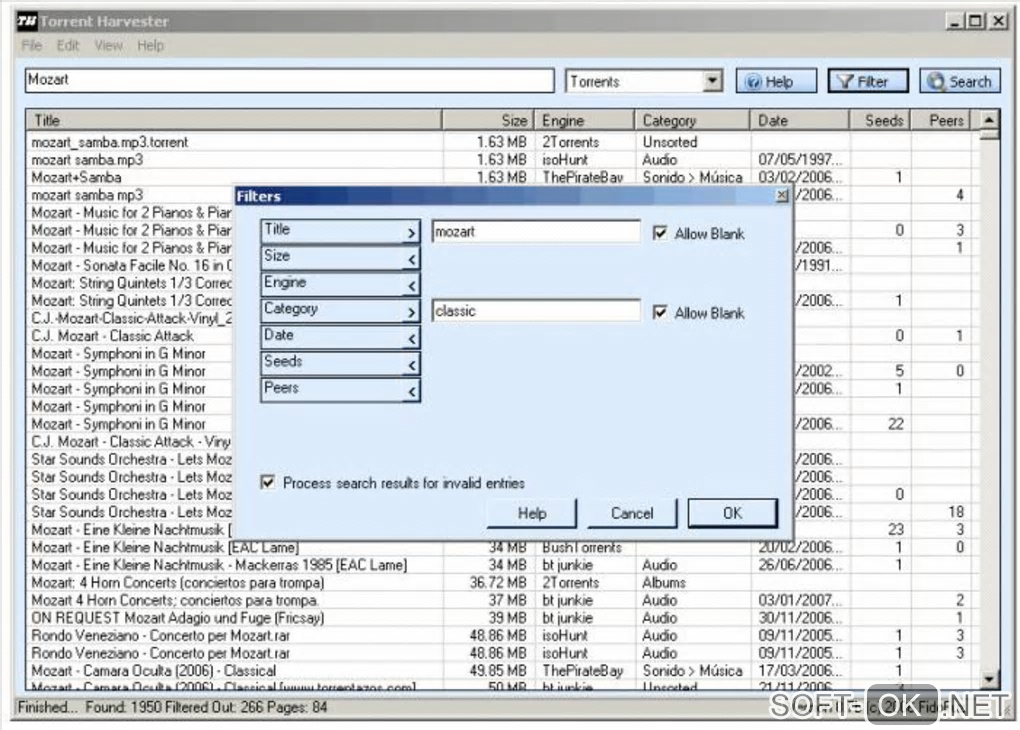Expand the Peers filter row

411,391
